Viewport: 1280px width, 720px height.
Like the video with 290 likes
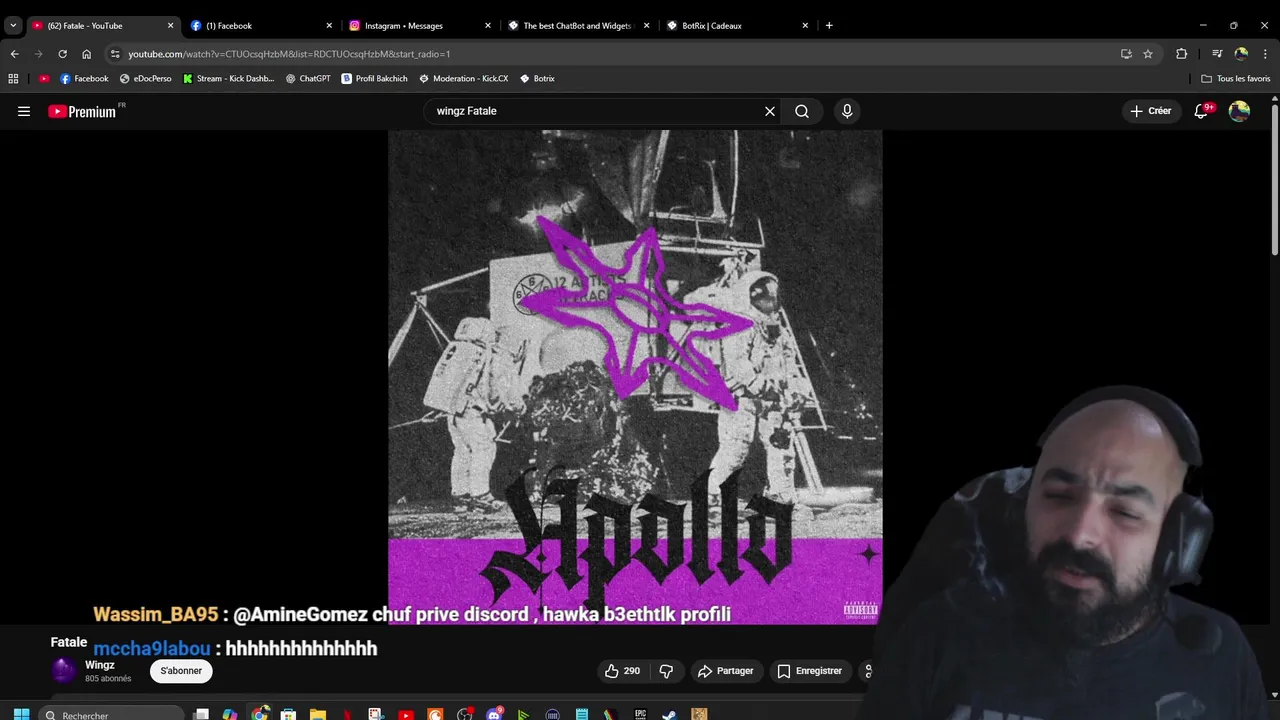click(x=621, y=671)
